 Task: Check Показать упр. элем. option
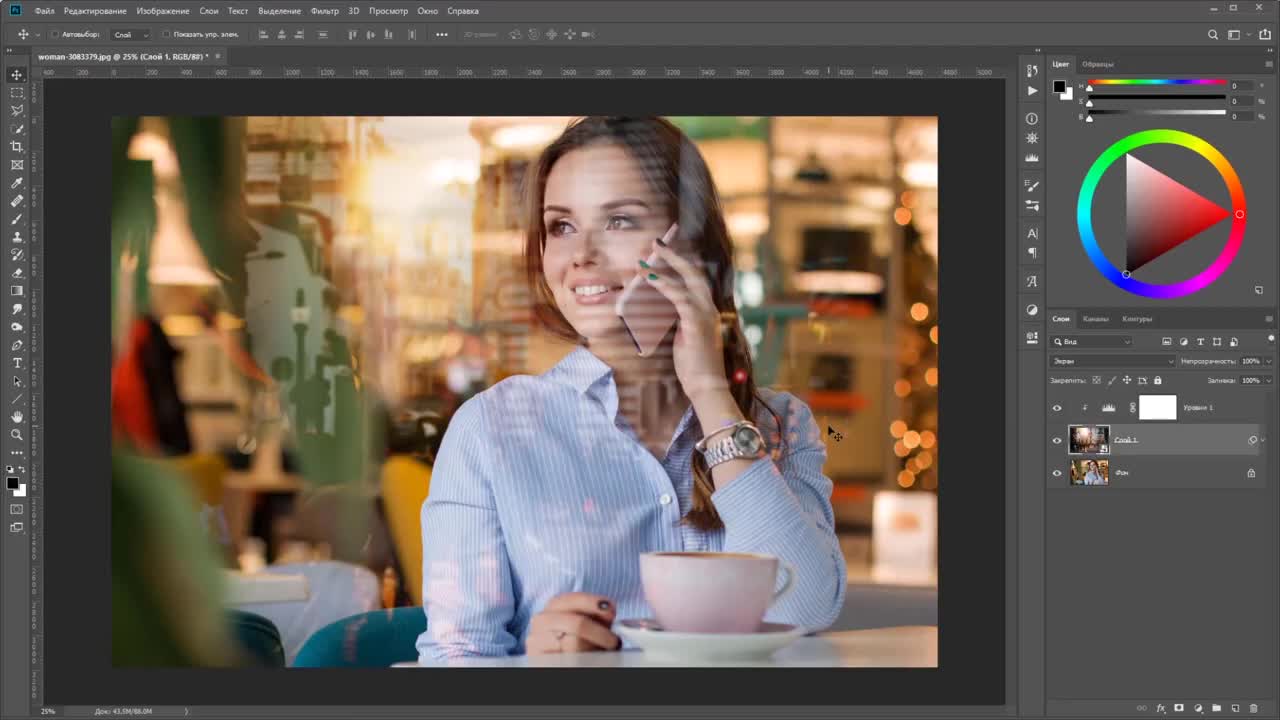click(166, 35)
